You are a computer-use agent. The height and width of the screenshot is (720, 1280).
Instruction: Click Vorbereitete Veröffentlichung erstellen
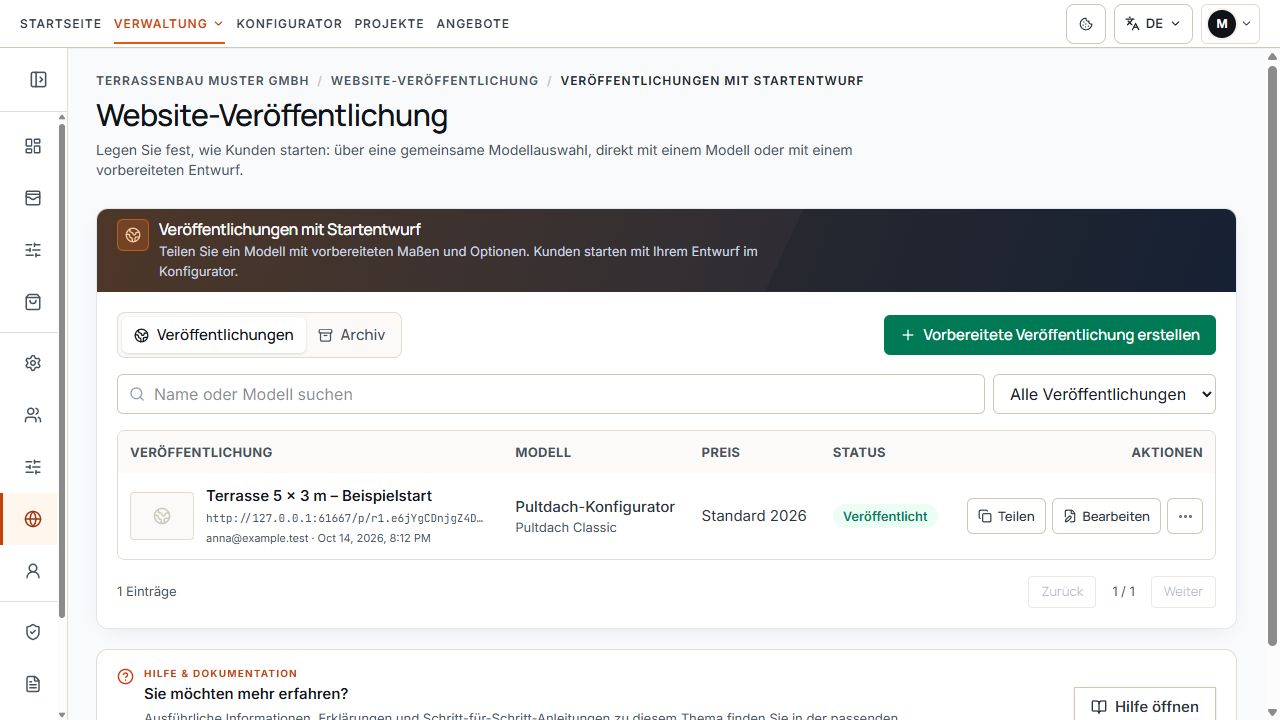pos(1050,335)
